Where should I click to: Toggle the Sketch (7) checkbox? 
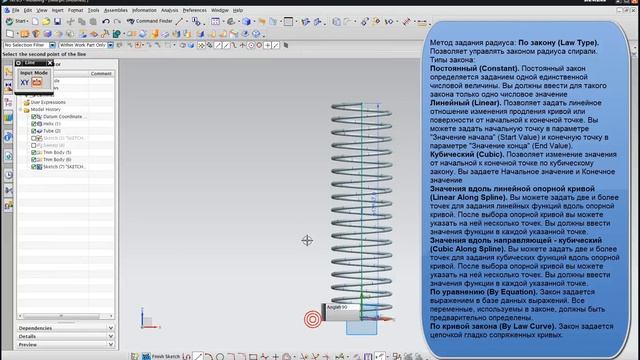coord(34,167)
